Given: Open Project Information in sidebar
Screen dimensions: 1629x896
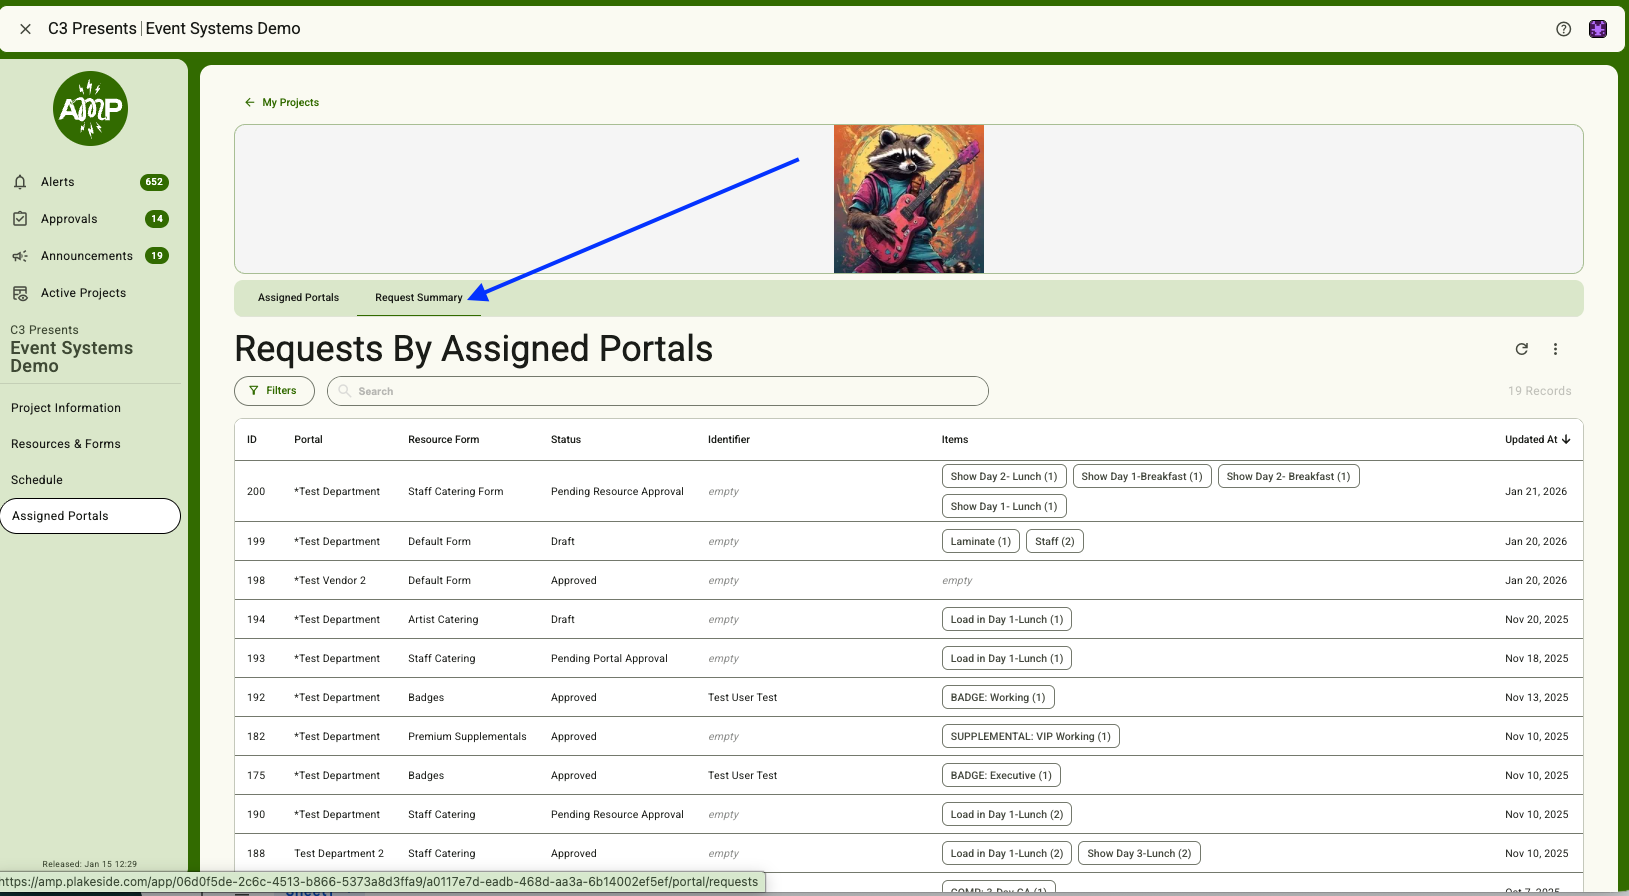Looking at the screenshot, I should click(x=66, y=408).
